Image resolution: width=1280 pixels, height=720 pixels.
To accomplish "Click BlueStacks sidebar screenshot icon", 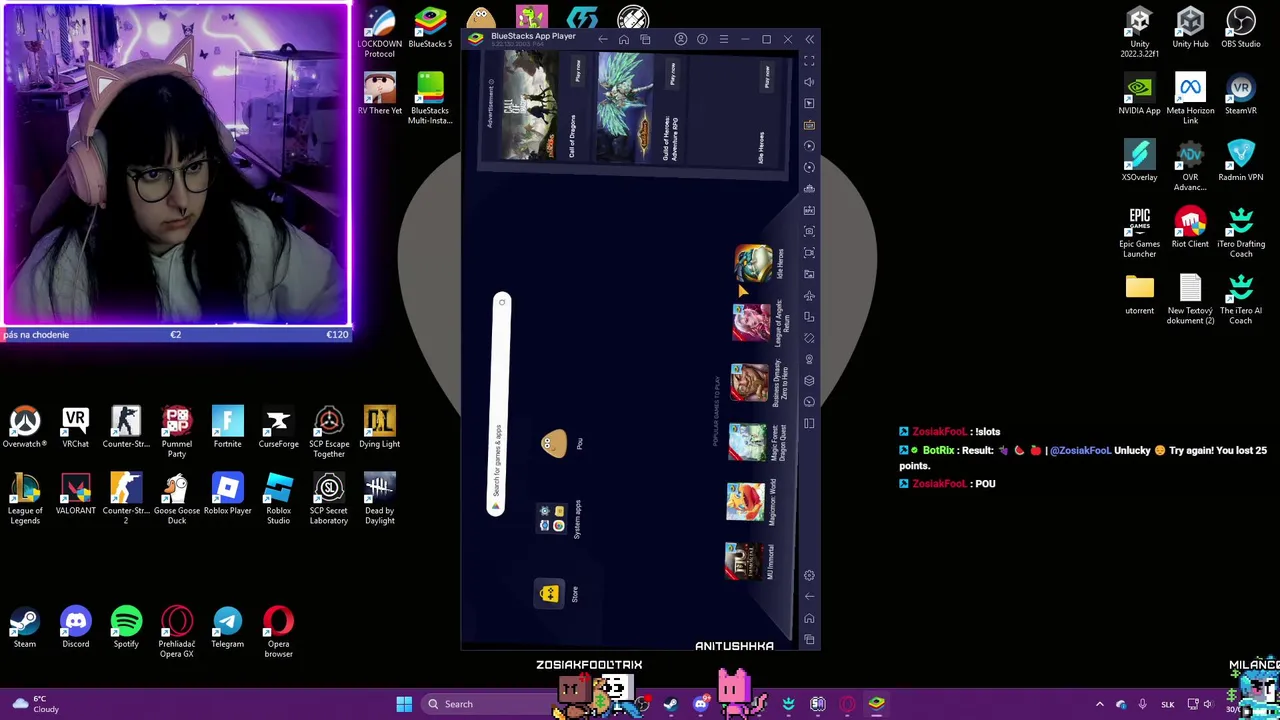I will 809,231.
